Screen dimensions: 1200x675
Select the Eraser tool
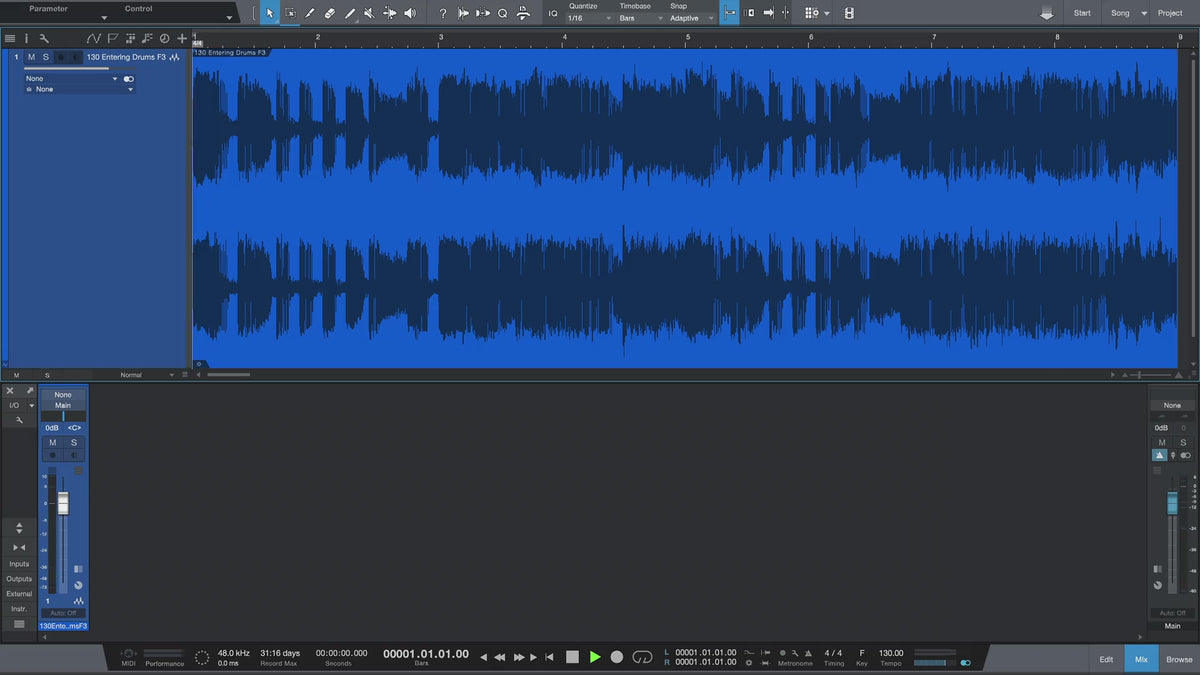pyautogui.click(x=329, y=13)
